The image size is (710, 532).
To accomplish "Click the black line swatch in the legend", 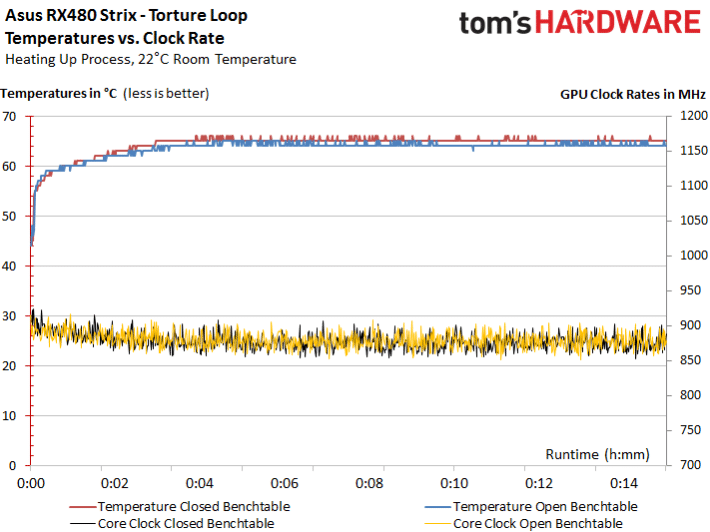I will [x=83, y=524].
